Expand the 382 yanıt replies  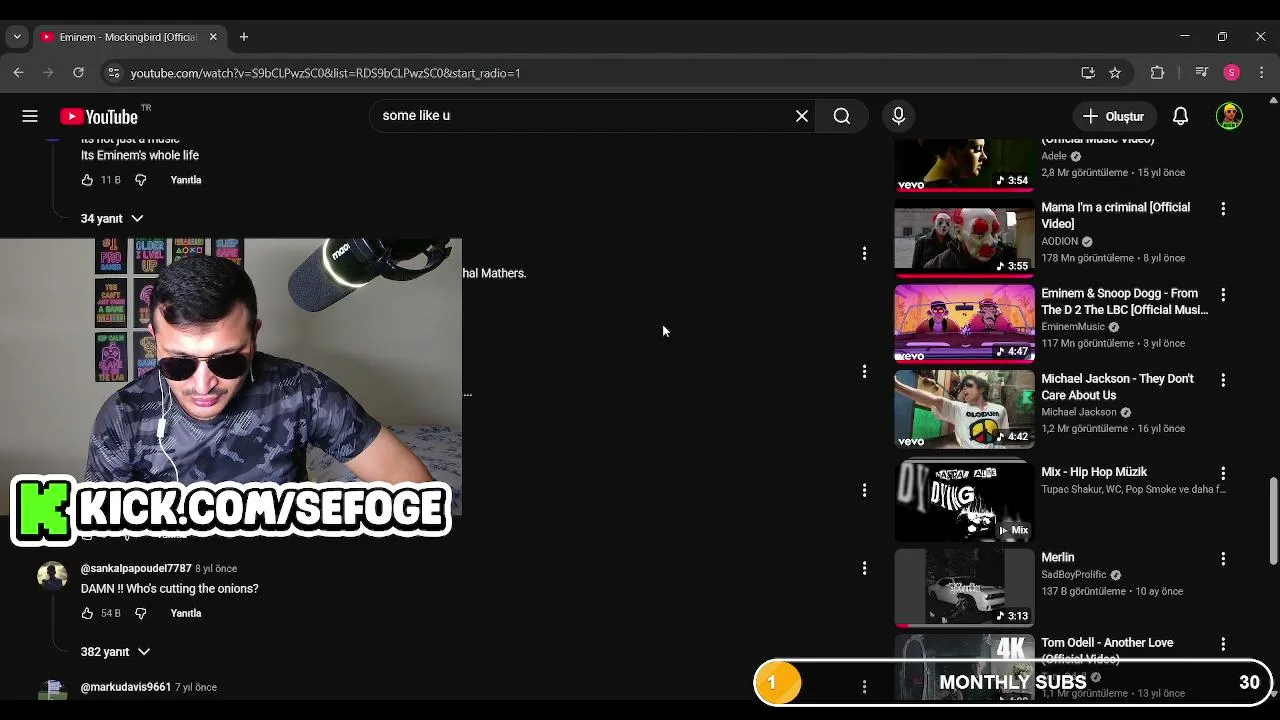coord(115,651)
